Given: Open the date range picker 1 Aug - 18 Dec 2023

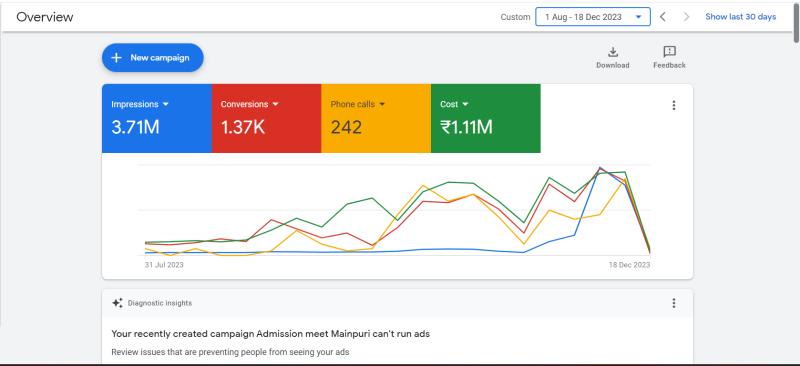Looking at the screenshot, I should click(593, 17).
